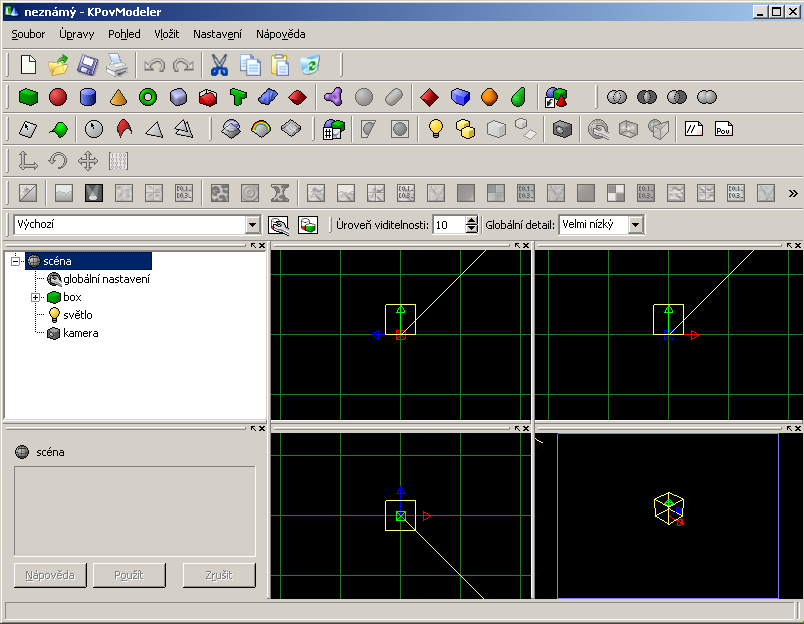This screenshot has width=804, height=624.
Task: Create a new file with the blank page icon
Action: click(29, 66)
